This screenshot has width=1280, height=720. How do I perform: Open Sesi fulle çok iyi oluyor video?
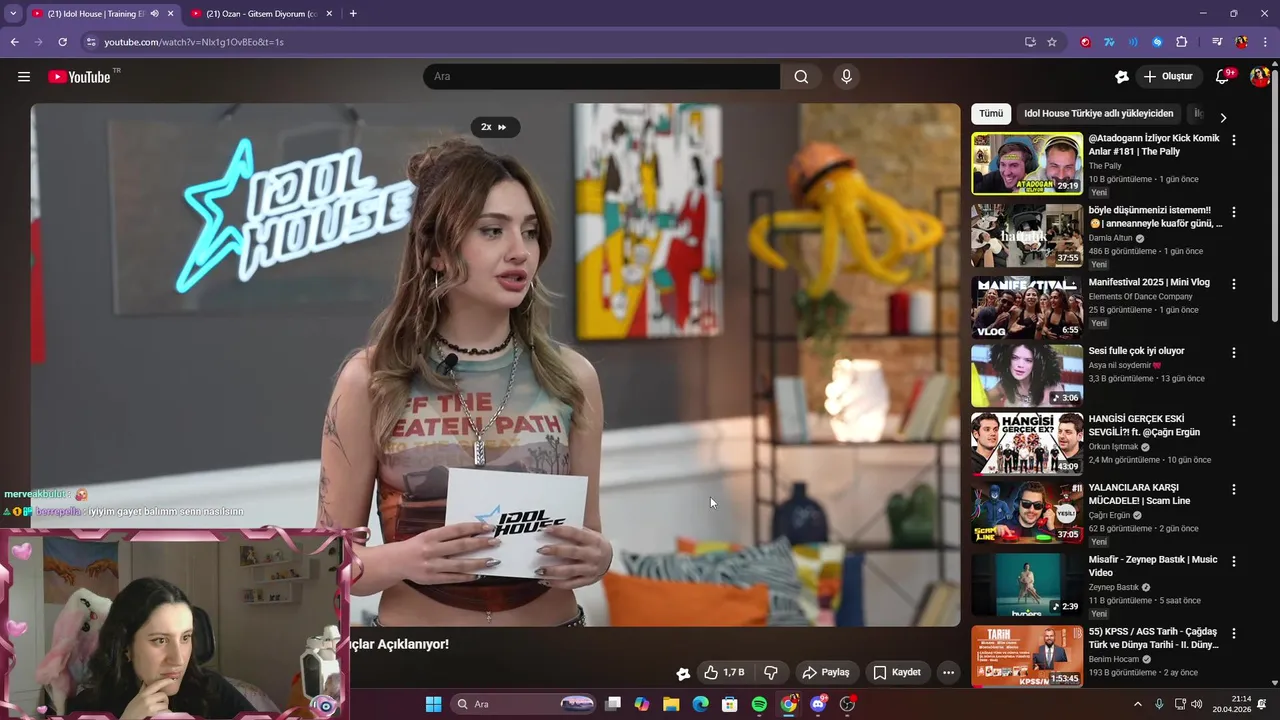(1136, 351)
